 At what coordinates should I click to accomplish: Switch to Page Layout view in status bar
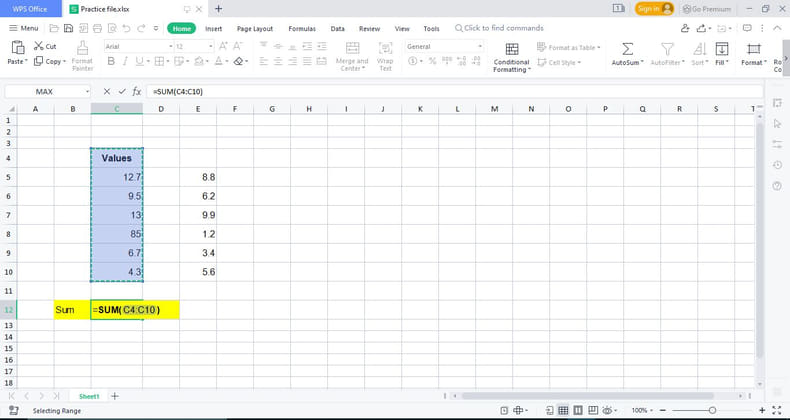[578, 410]
